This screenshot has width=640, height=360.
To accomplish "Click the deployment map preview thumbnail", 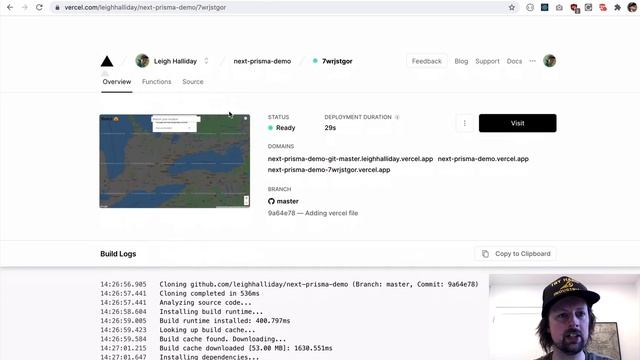I will click(175, 161).
